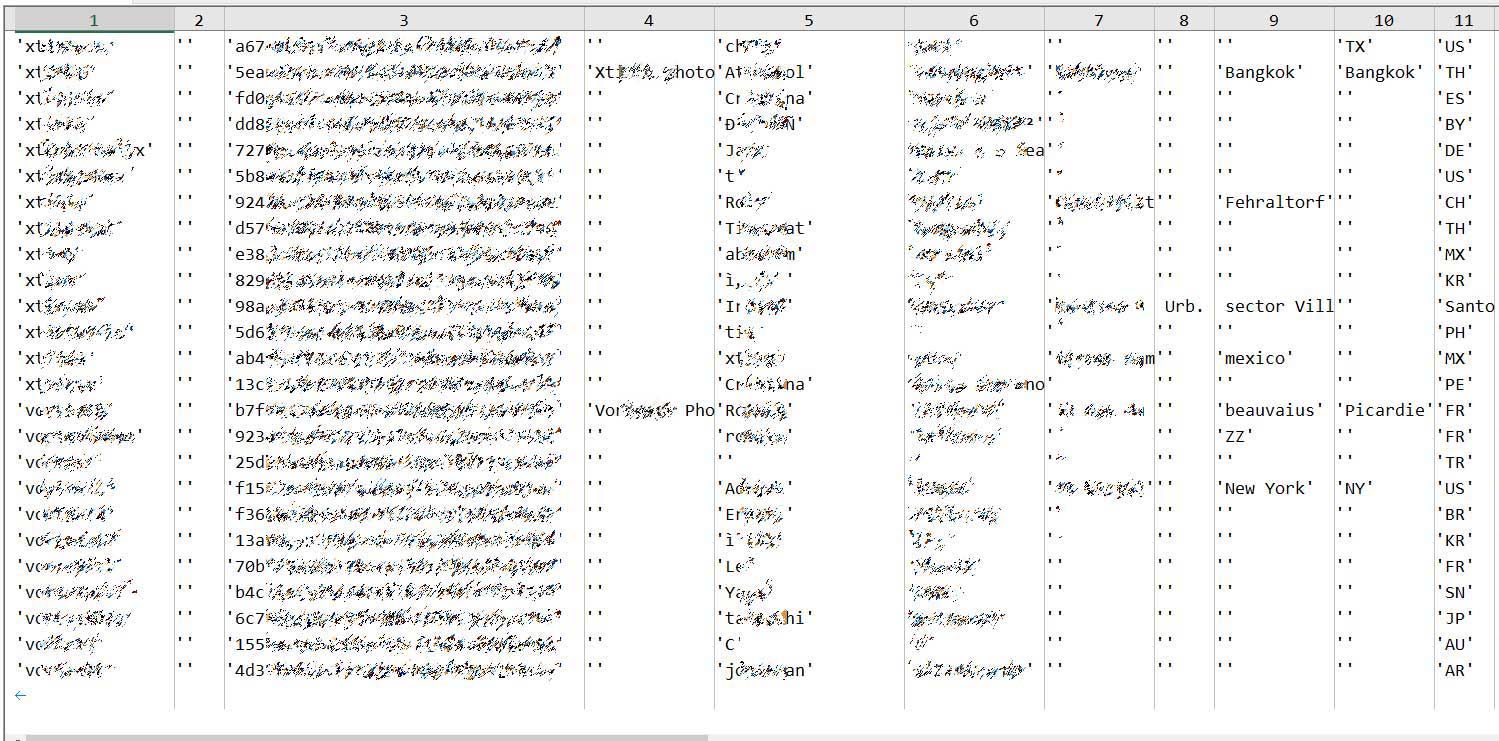Select column 9 header

[x=1273, y=20]
